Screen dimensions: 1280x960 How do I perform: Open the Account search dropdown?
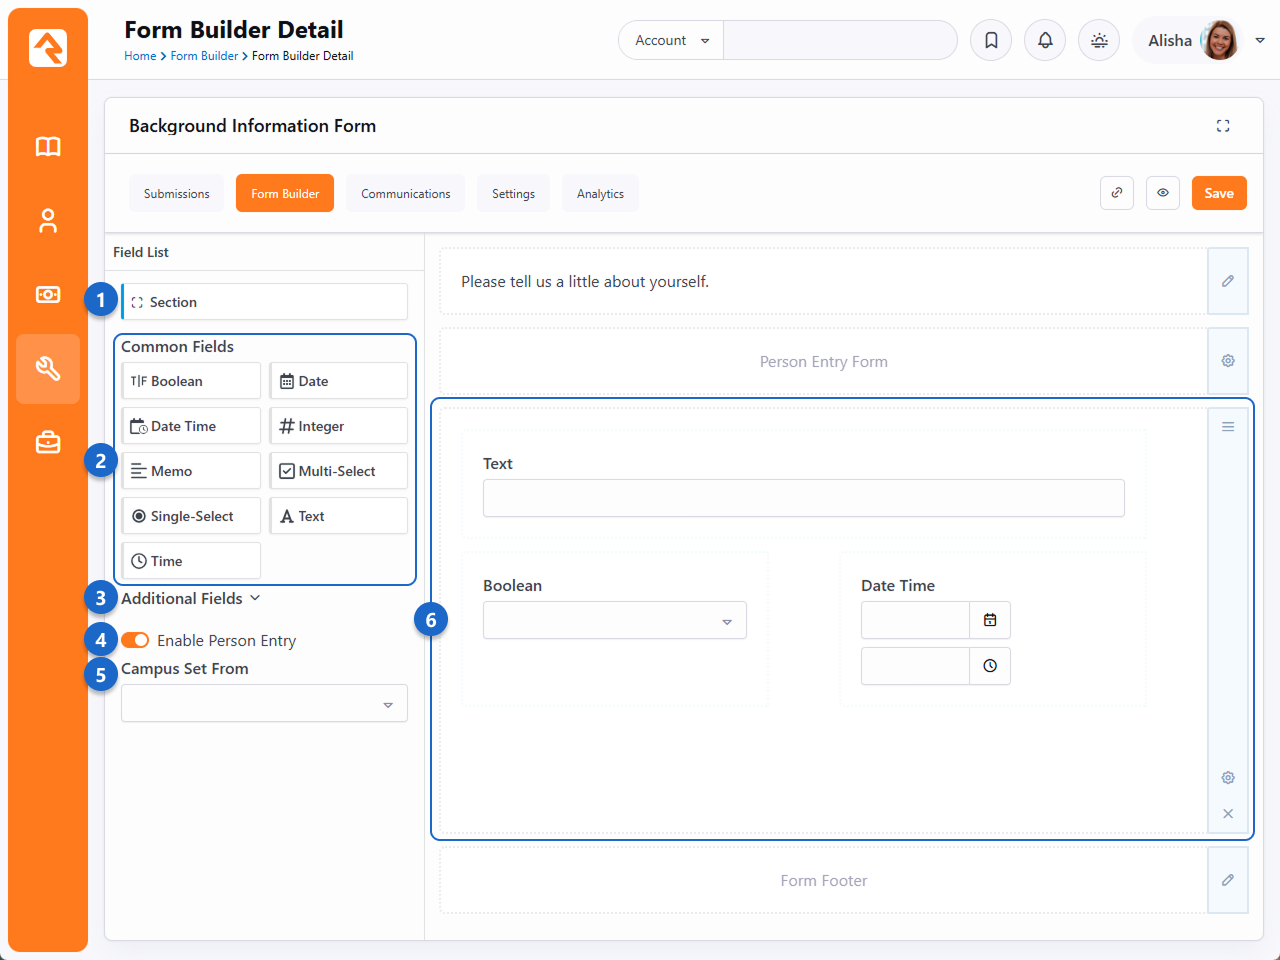pos(671,40)
